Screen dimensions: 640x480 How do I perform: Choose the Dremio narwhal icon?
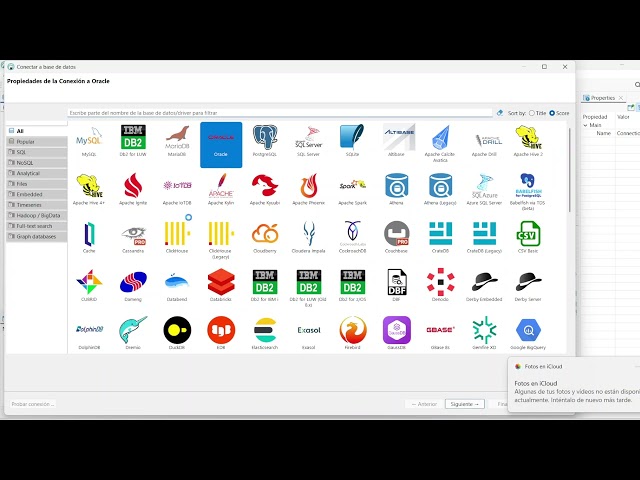click(133, 334)
